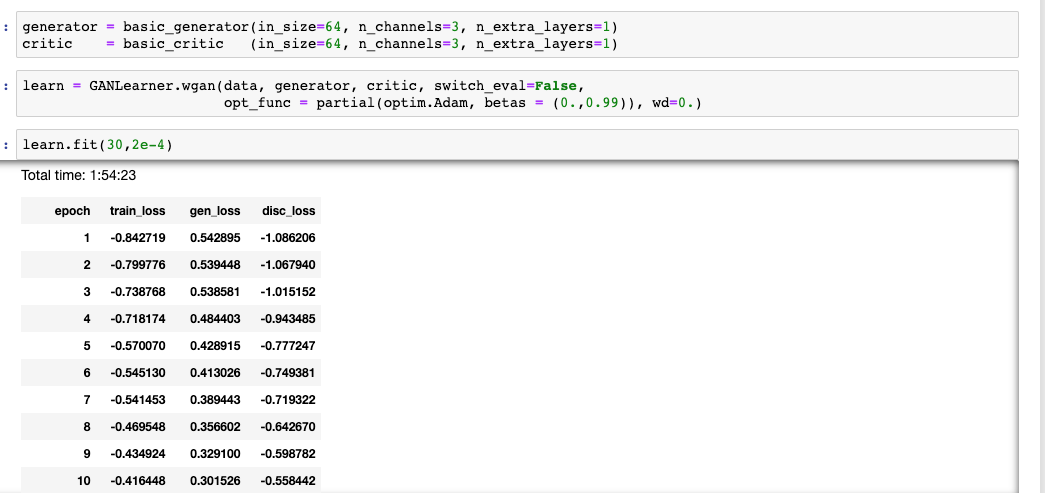Select train_loss value -0.434924
Image resolution: width=1045 pixels, height=493 pixels.
[138, 454]
